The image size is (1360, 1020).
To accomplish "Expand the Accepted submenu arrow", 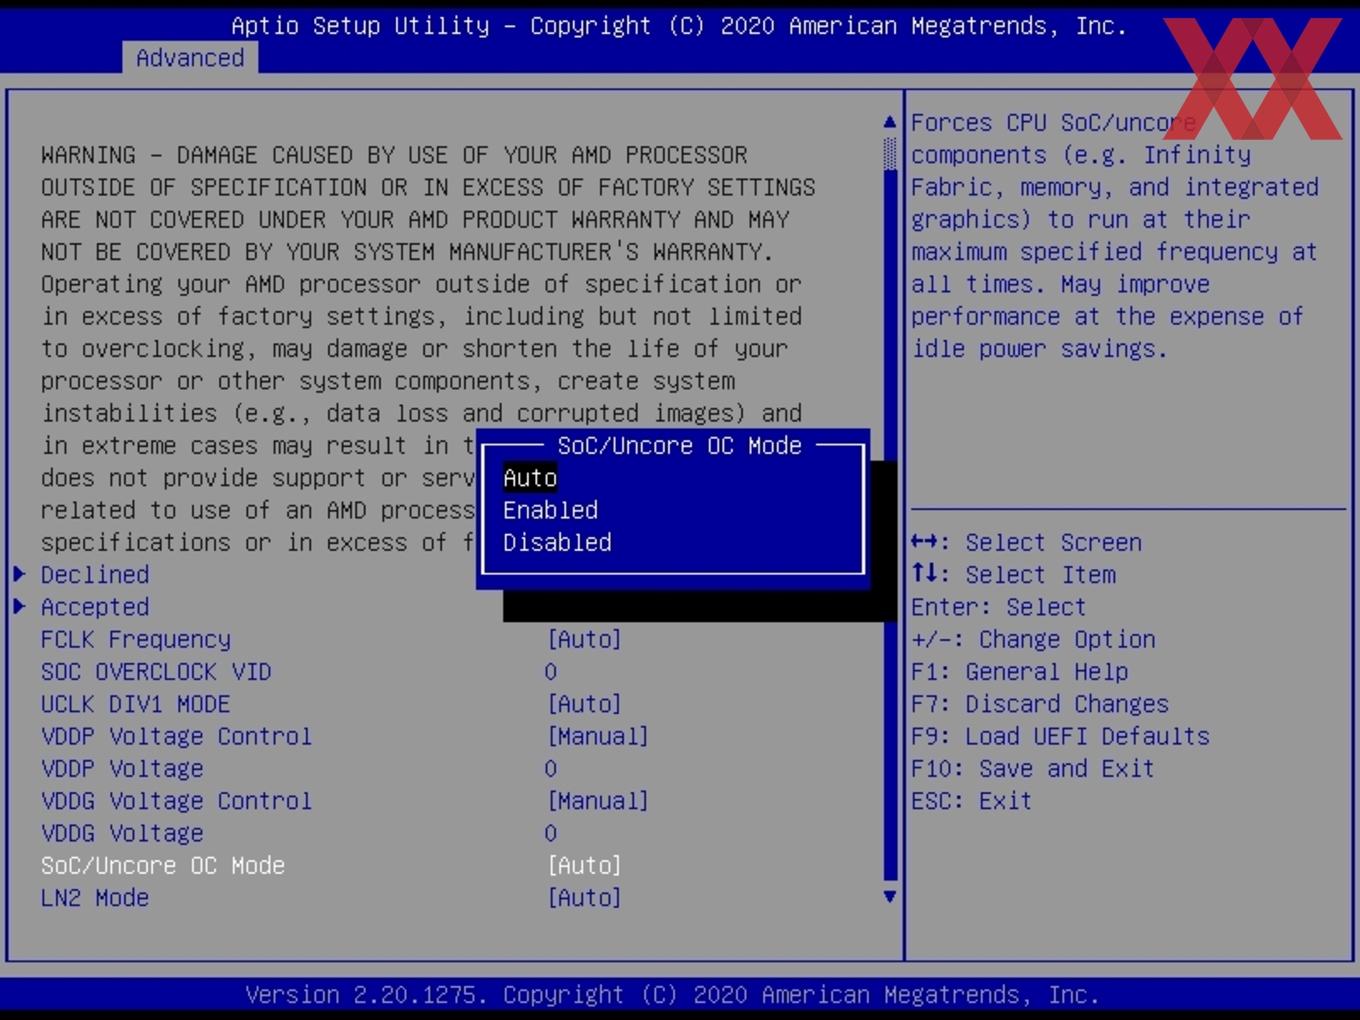I will click(19, 606).
